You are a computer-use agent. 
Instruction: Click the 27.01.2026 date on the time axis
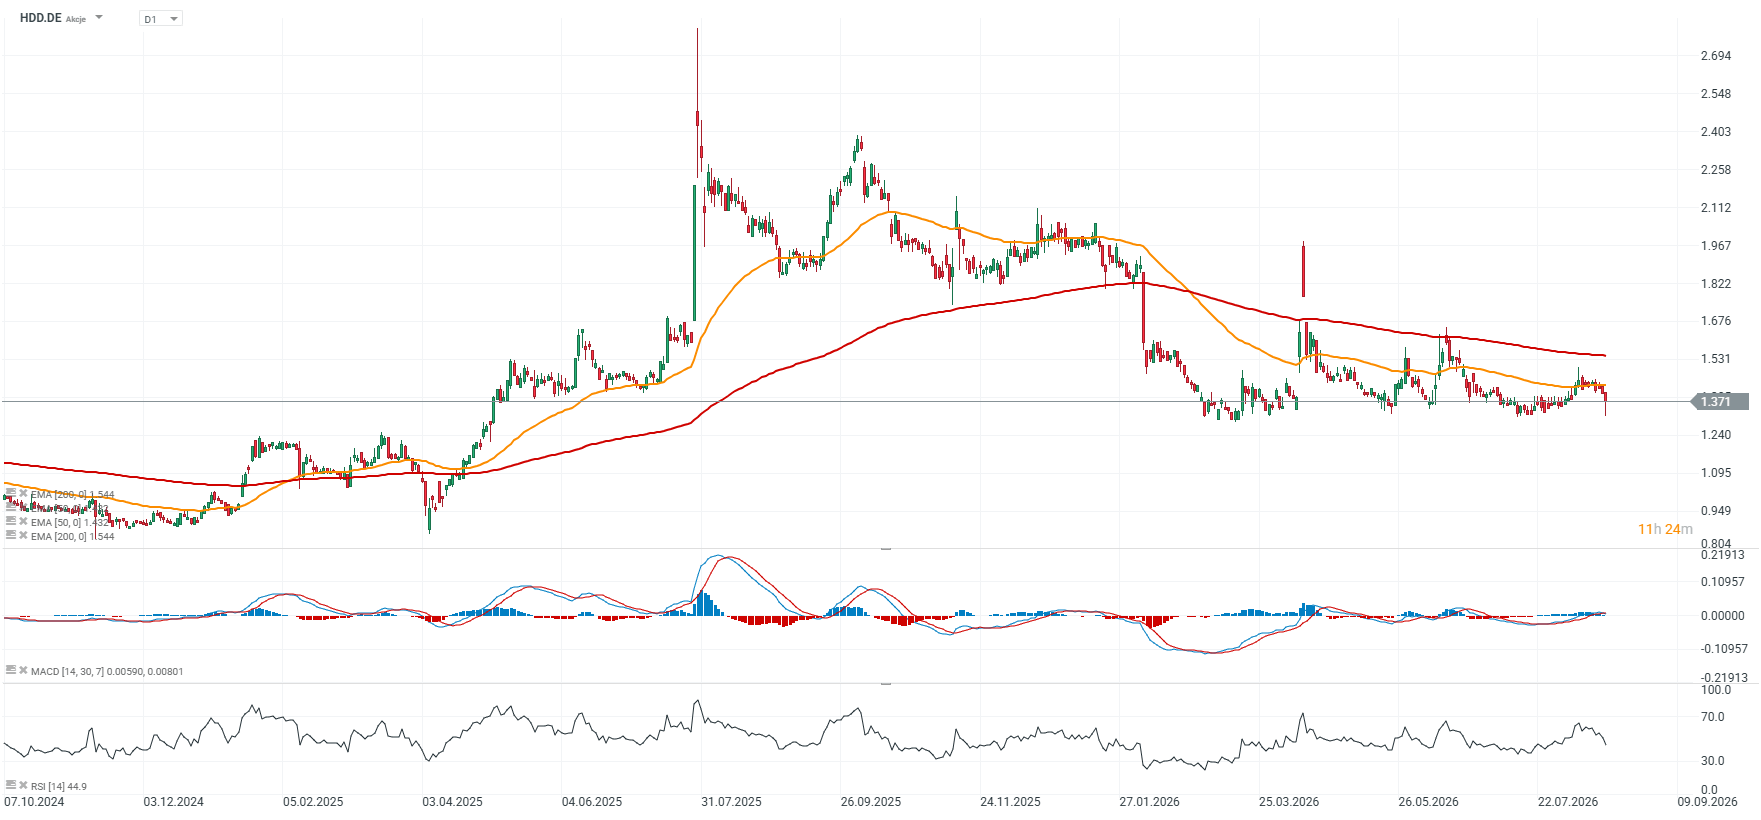click(1149, 802)
